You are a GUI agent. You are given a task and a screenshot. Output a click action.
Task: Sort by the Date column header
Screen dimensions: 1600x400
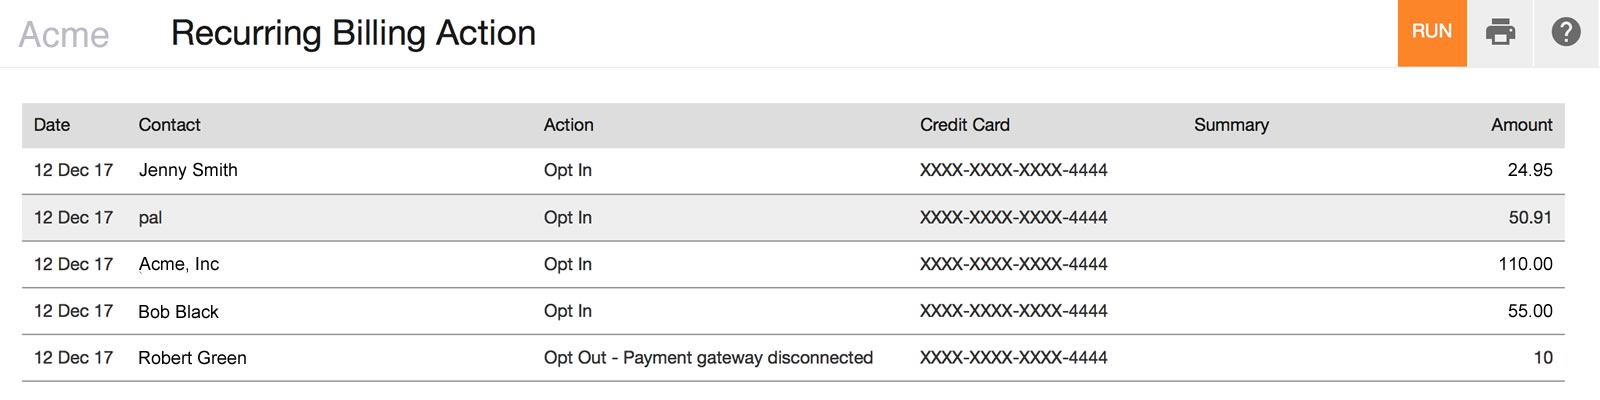click(52, 125)
